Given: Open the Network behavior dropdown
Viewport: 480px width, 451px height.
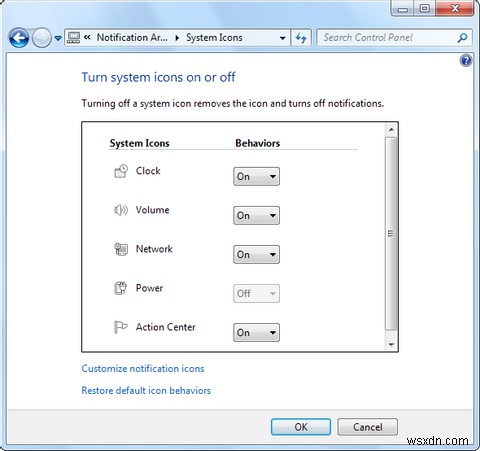Looking at the screenshot, I should pyautogui.click(x=256, y=254).
